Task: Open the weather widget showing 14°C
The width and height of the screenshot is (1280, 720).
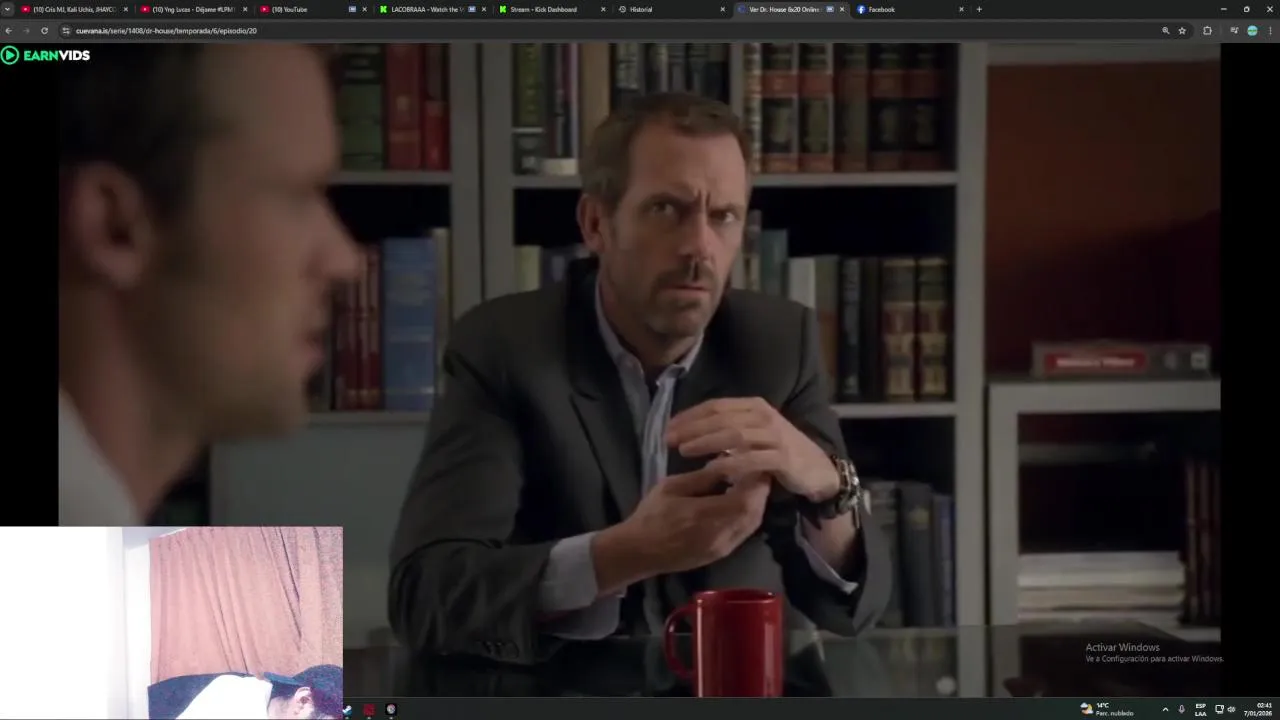Action: coord(1106,709)
